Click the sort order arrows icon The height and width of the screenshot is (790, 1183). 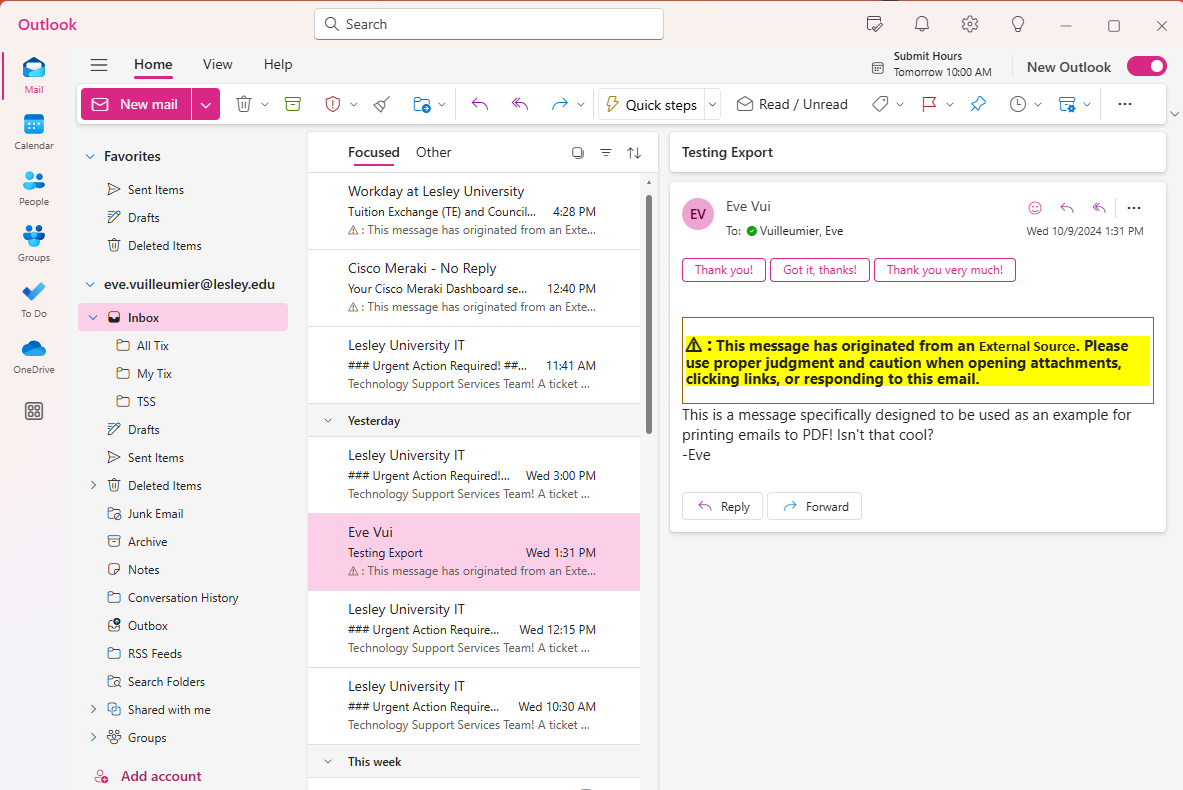pyautogui.click(x=634, y=153)
